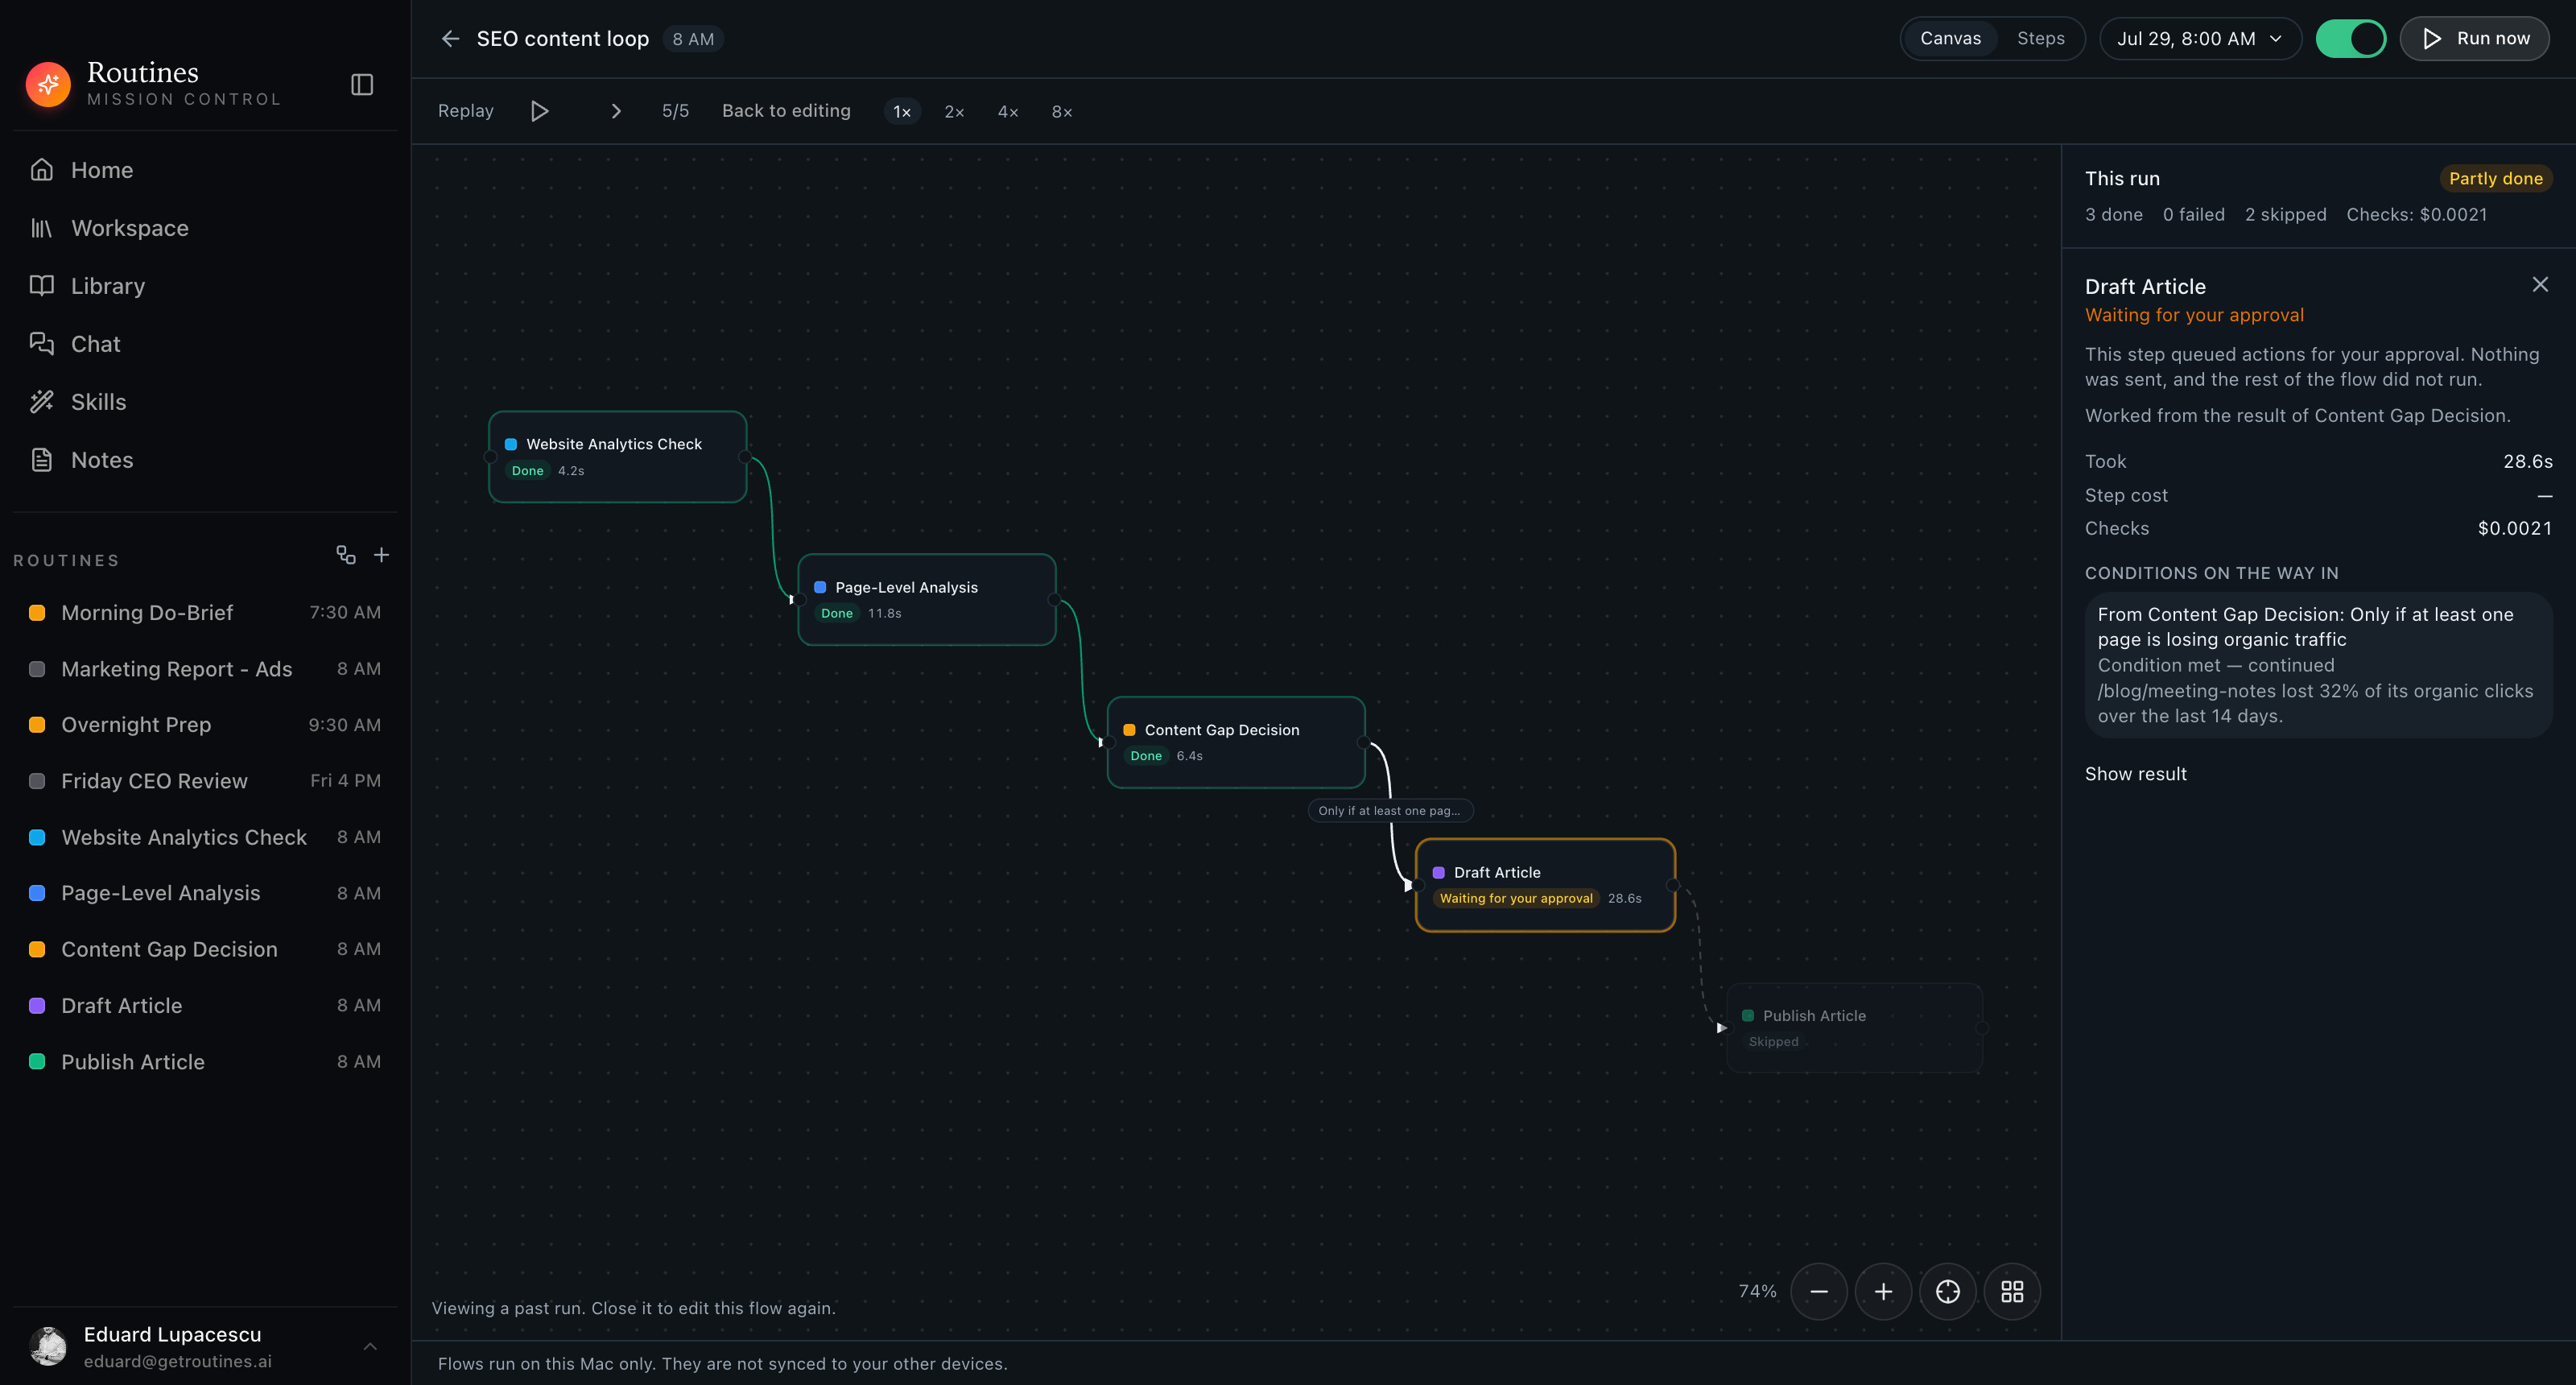Click the orange color dot of Overnight Prep

click(x=37, y=725)
